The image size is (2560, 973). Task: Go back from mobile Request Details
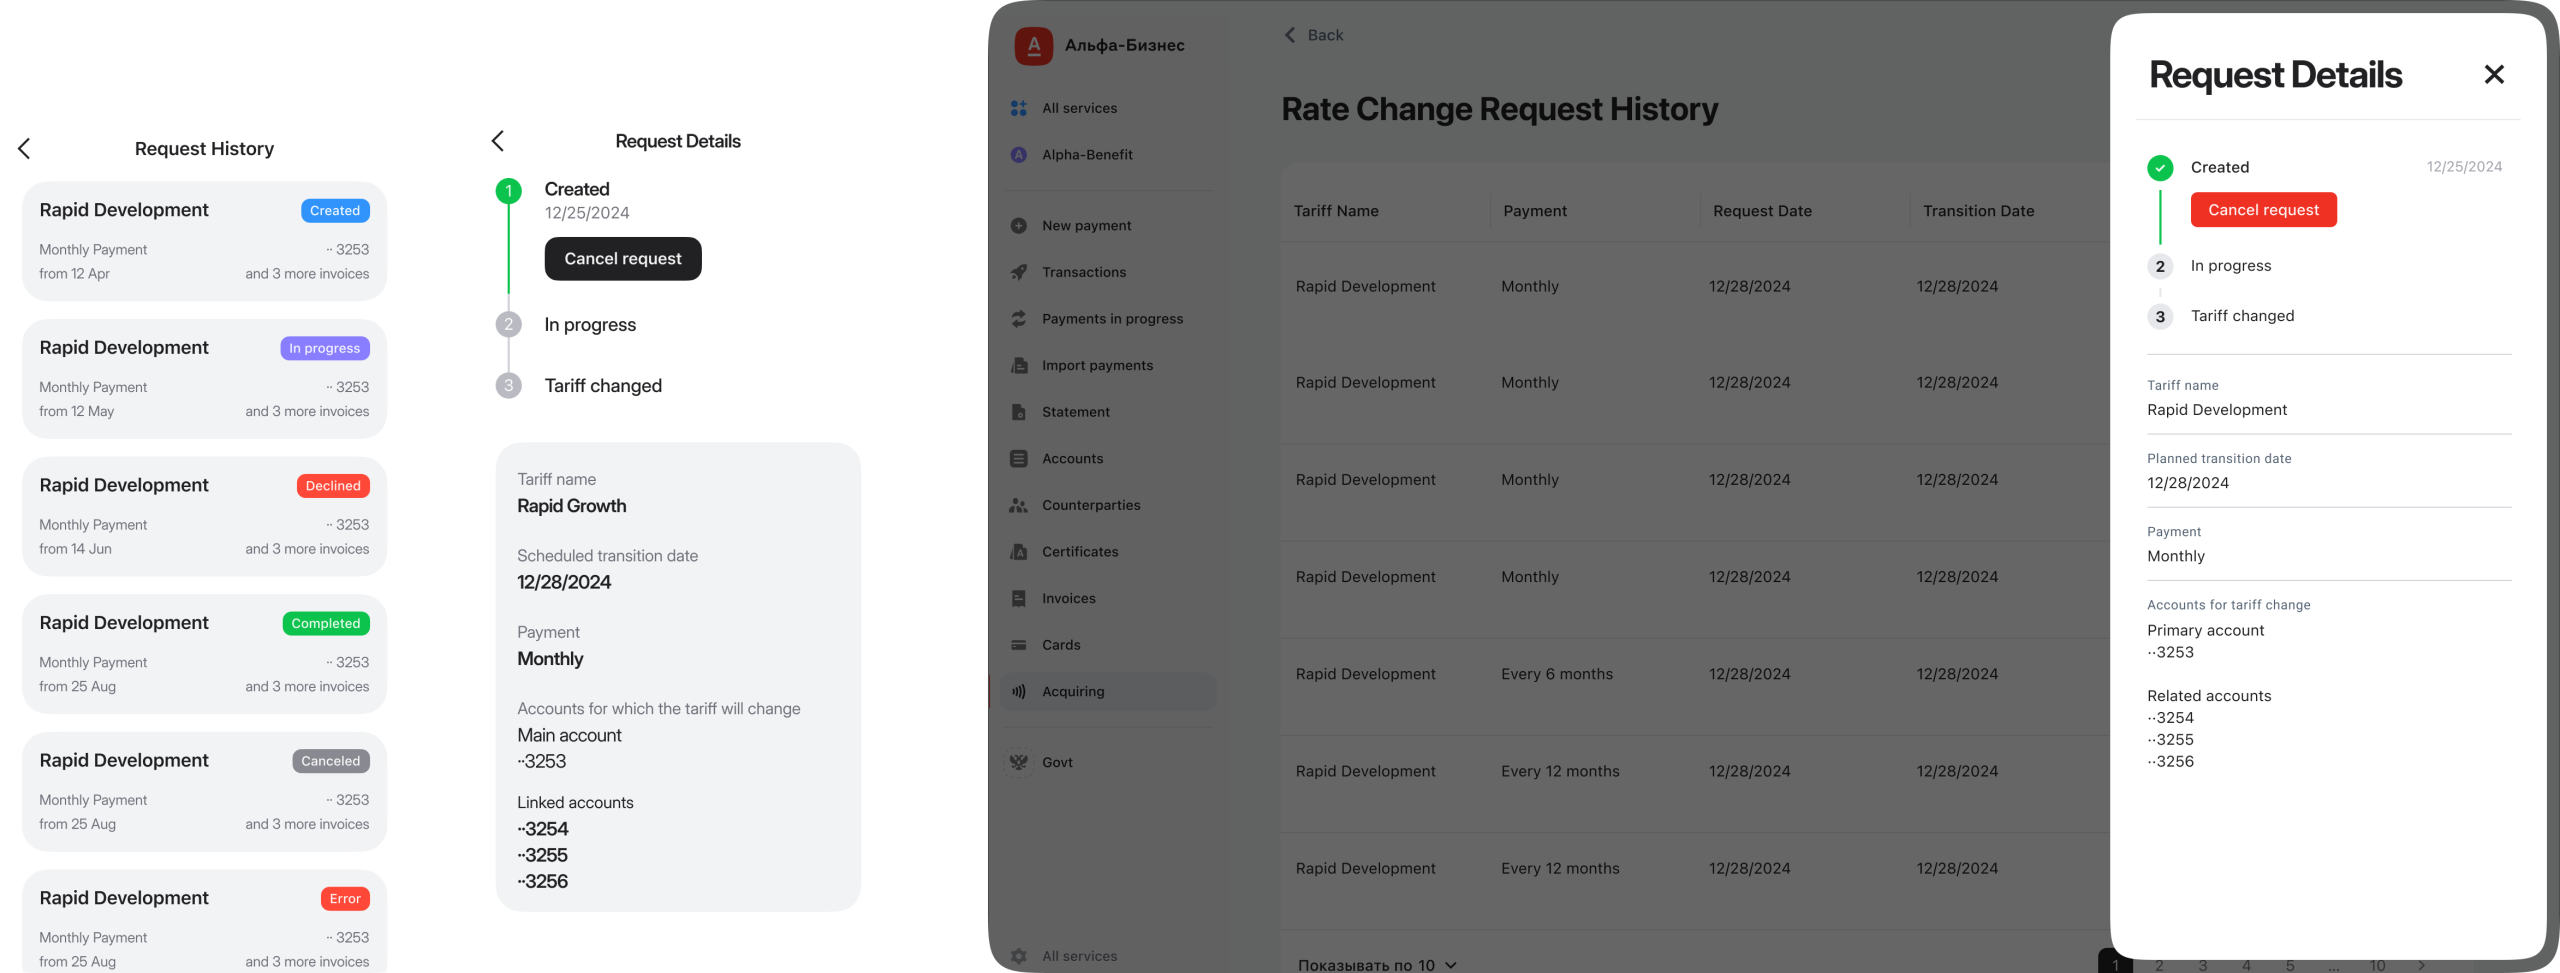498,141
